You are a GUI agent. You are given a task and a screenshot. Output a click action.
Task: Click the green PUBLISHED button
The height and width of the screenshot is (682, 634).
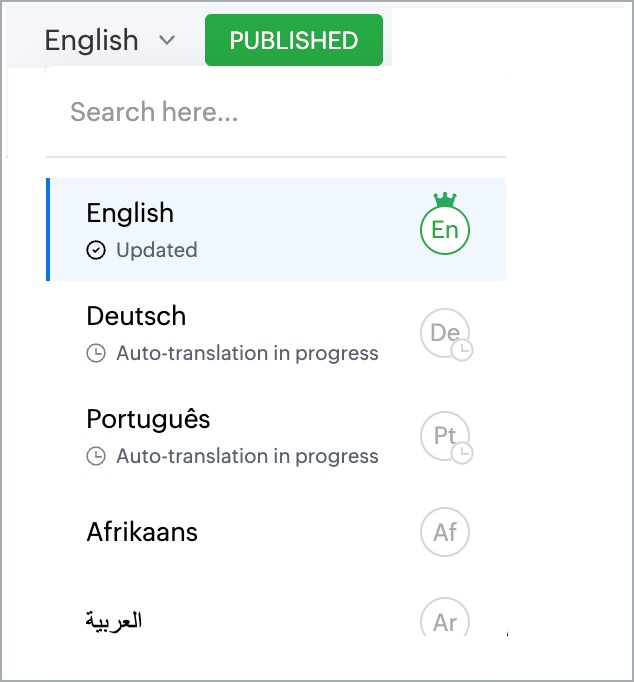pyautogui.click(x=294, y=40)
